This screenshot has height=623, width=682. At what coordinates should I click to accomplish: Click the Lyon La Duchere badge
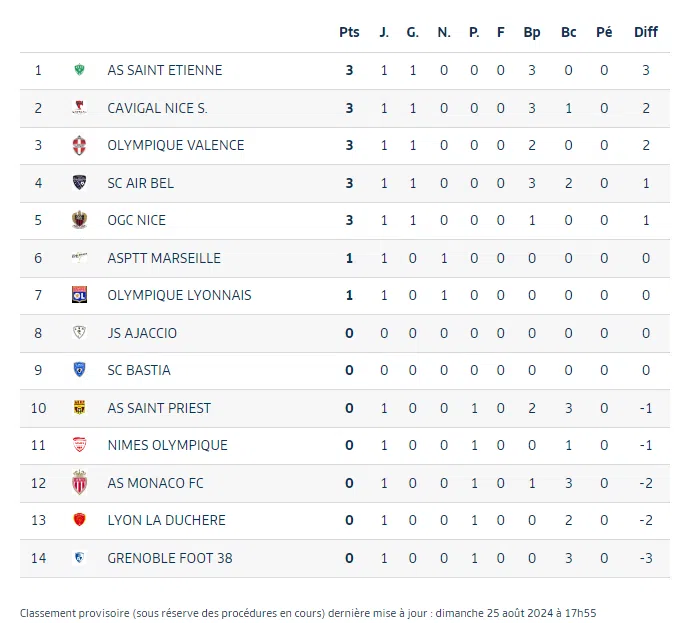click(79, 520)
